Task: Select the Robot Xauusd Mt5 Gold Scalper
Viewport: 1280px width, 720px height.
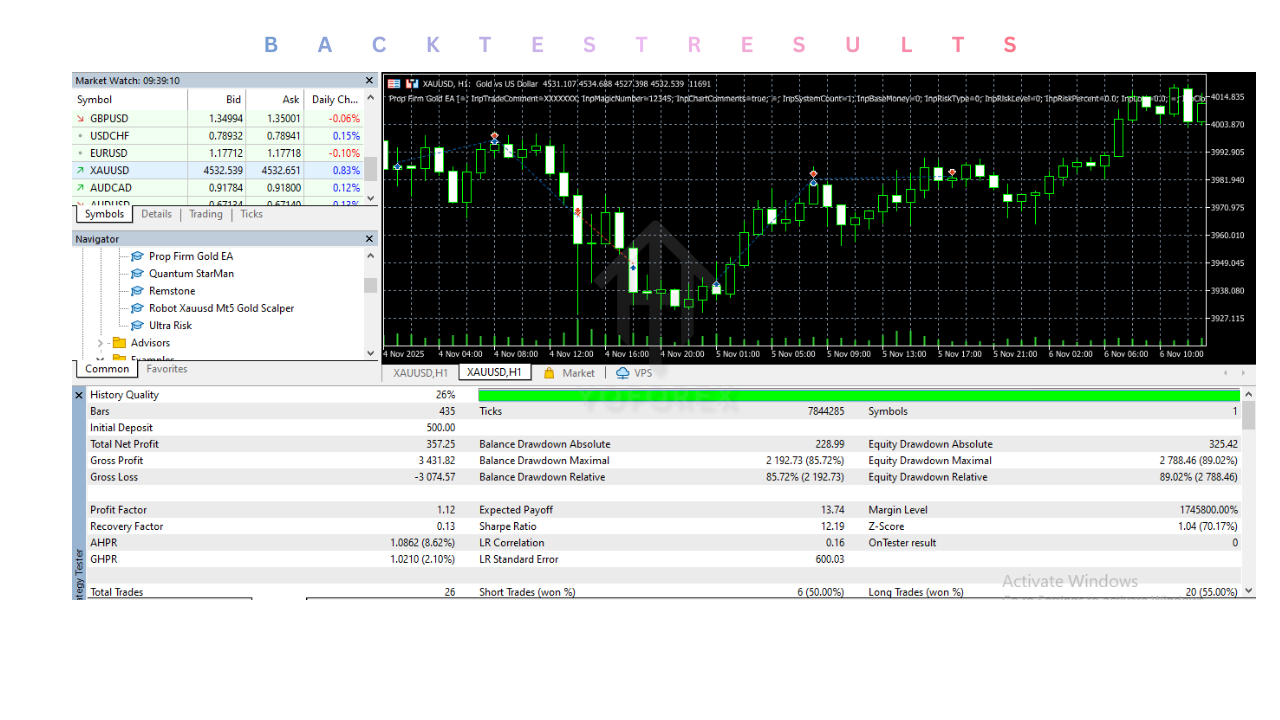Action: [137, 308]
